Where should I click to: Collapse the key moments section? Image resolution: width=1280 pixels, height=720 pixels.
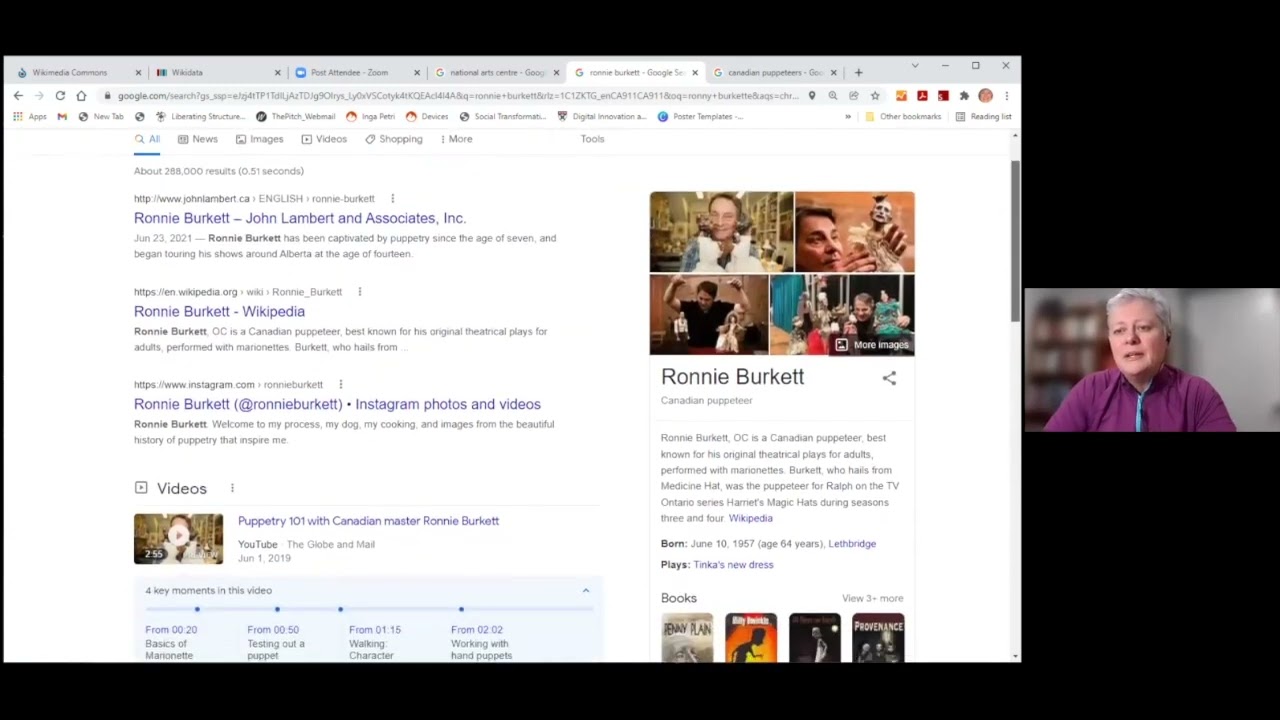586,591
